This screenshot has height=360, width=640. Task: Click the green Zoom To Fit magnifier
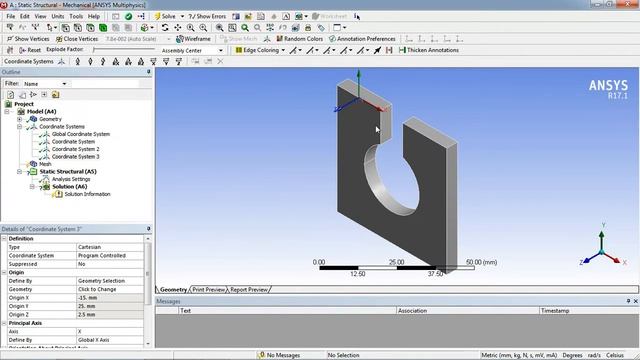click(x=245, y=28)
